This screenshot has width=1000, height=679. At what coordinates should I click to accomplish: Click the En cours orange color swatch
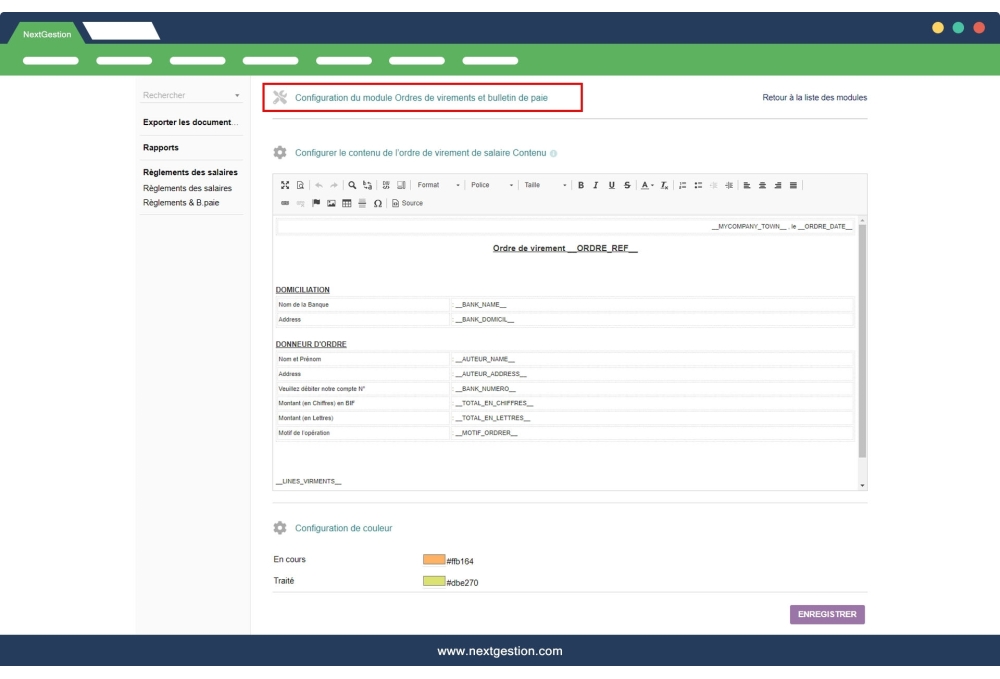pos(434,559)
